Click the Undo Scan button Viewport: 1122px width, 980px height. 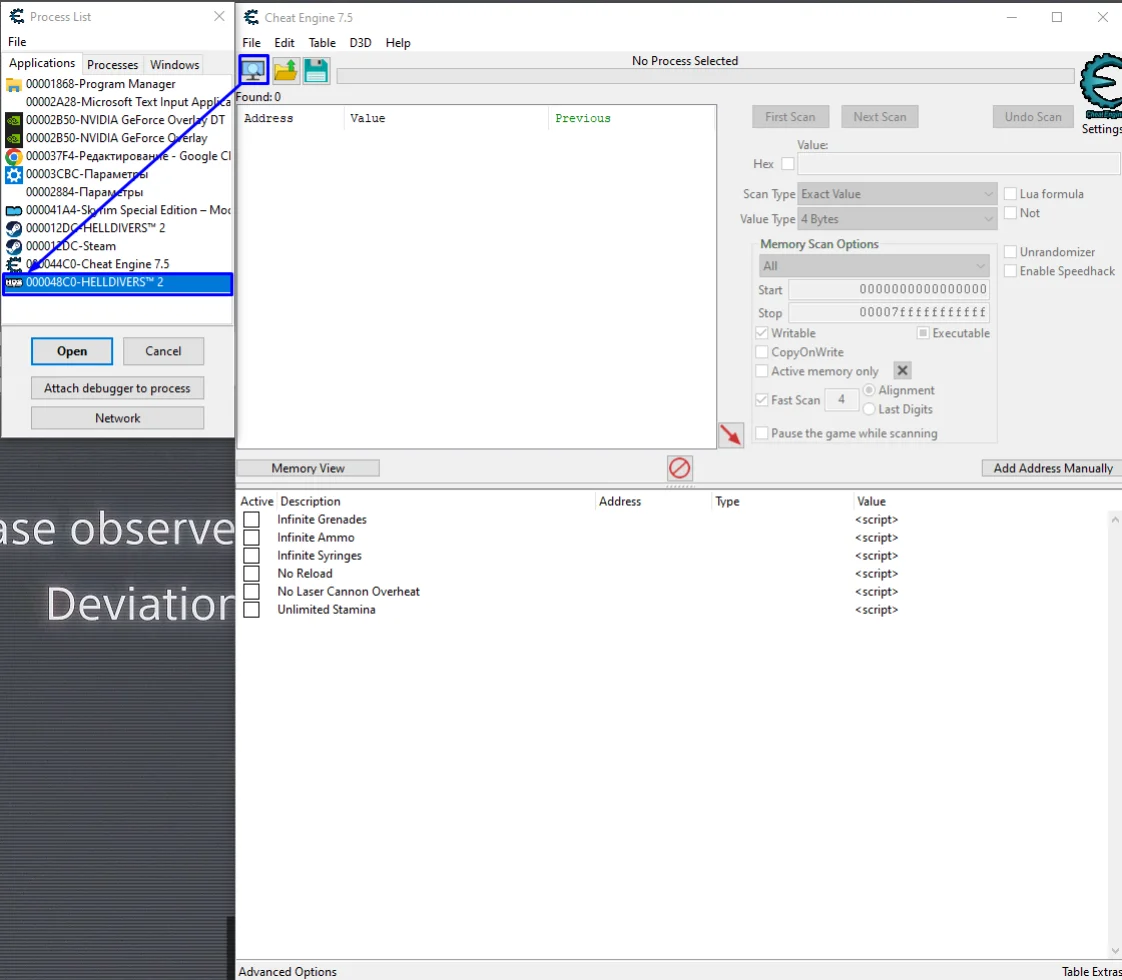click(x=1033, y=117)
